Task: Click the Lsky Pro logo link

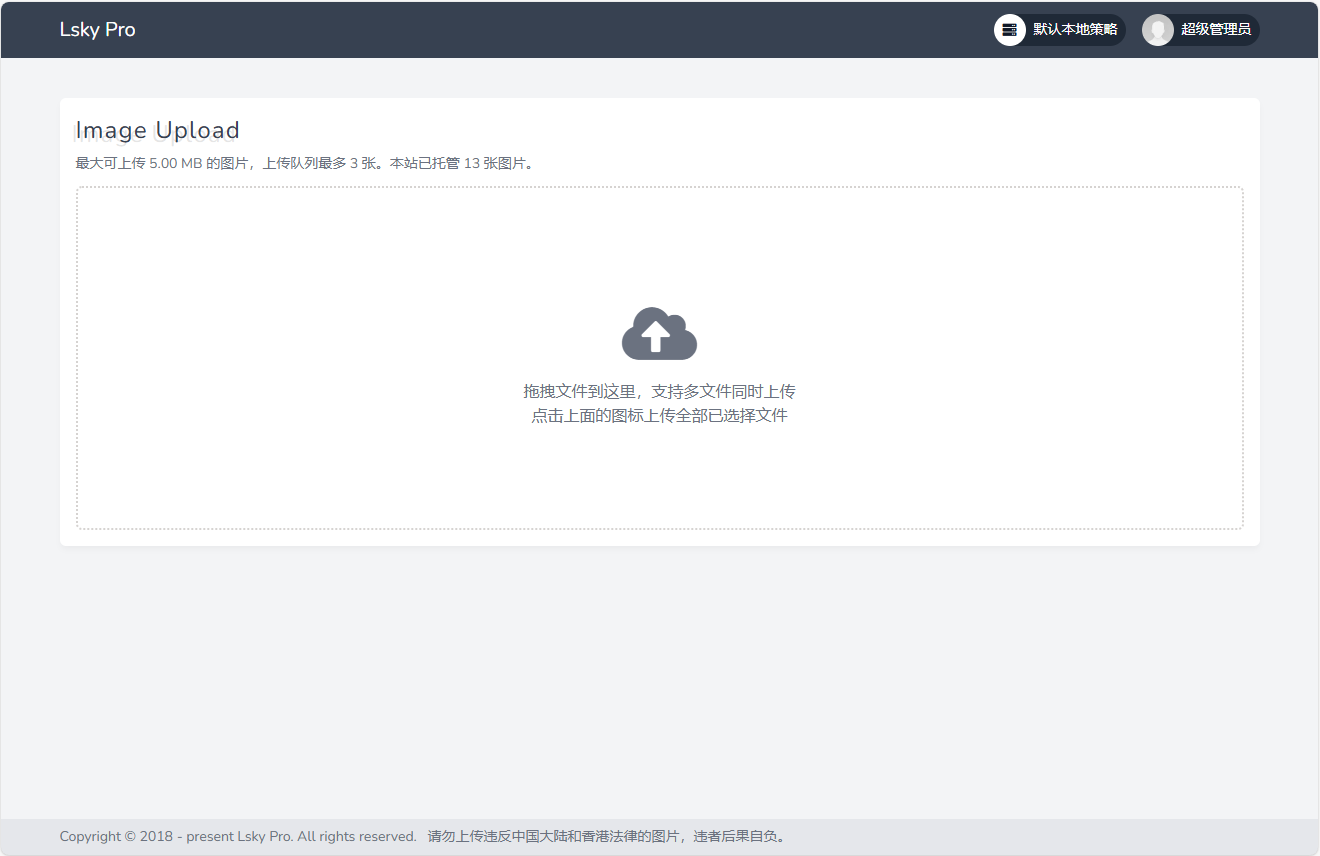Action: [x=97, y=30]
